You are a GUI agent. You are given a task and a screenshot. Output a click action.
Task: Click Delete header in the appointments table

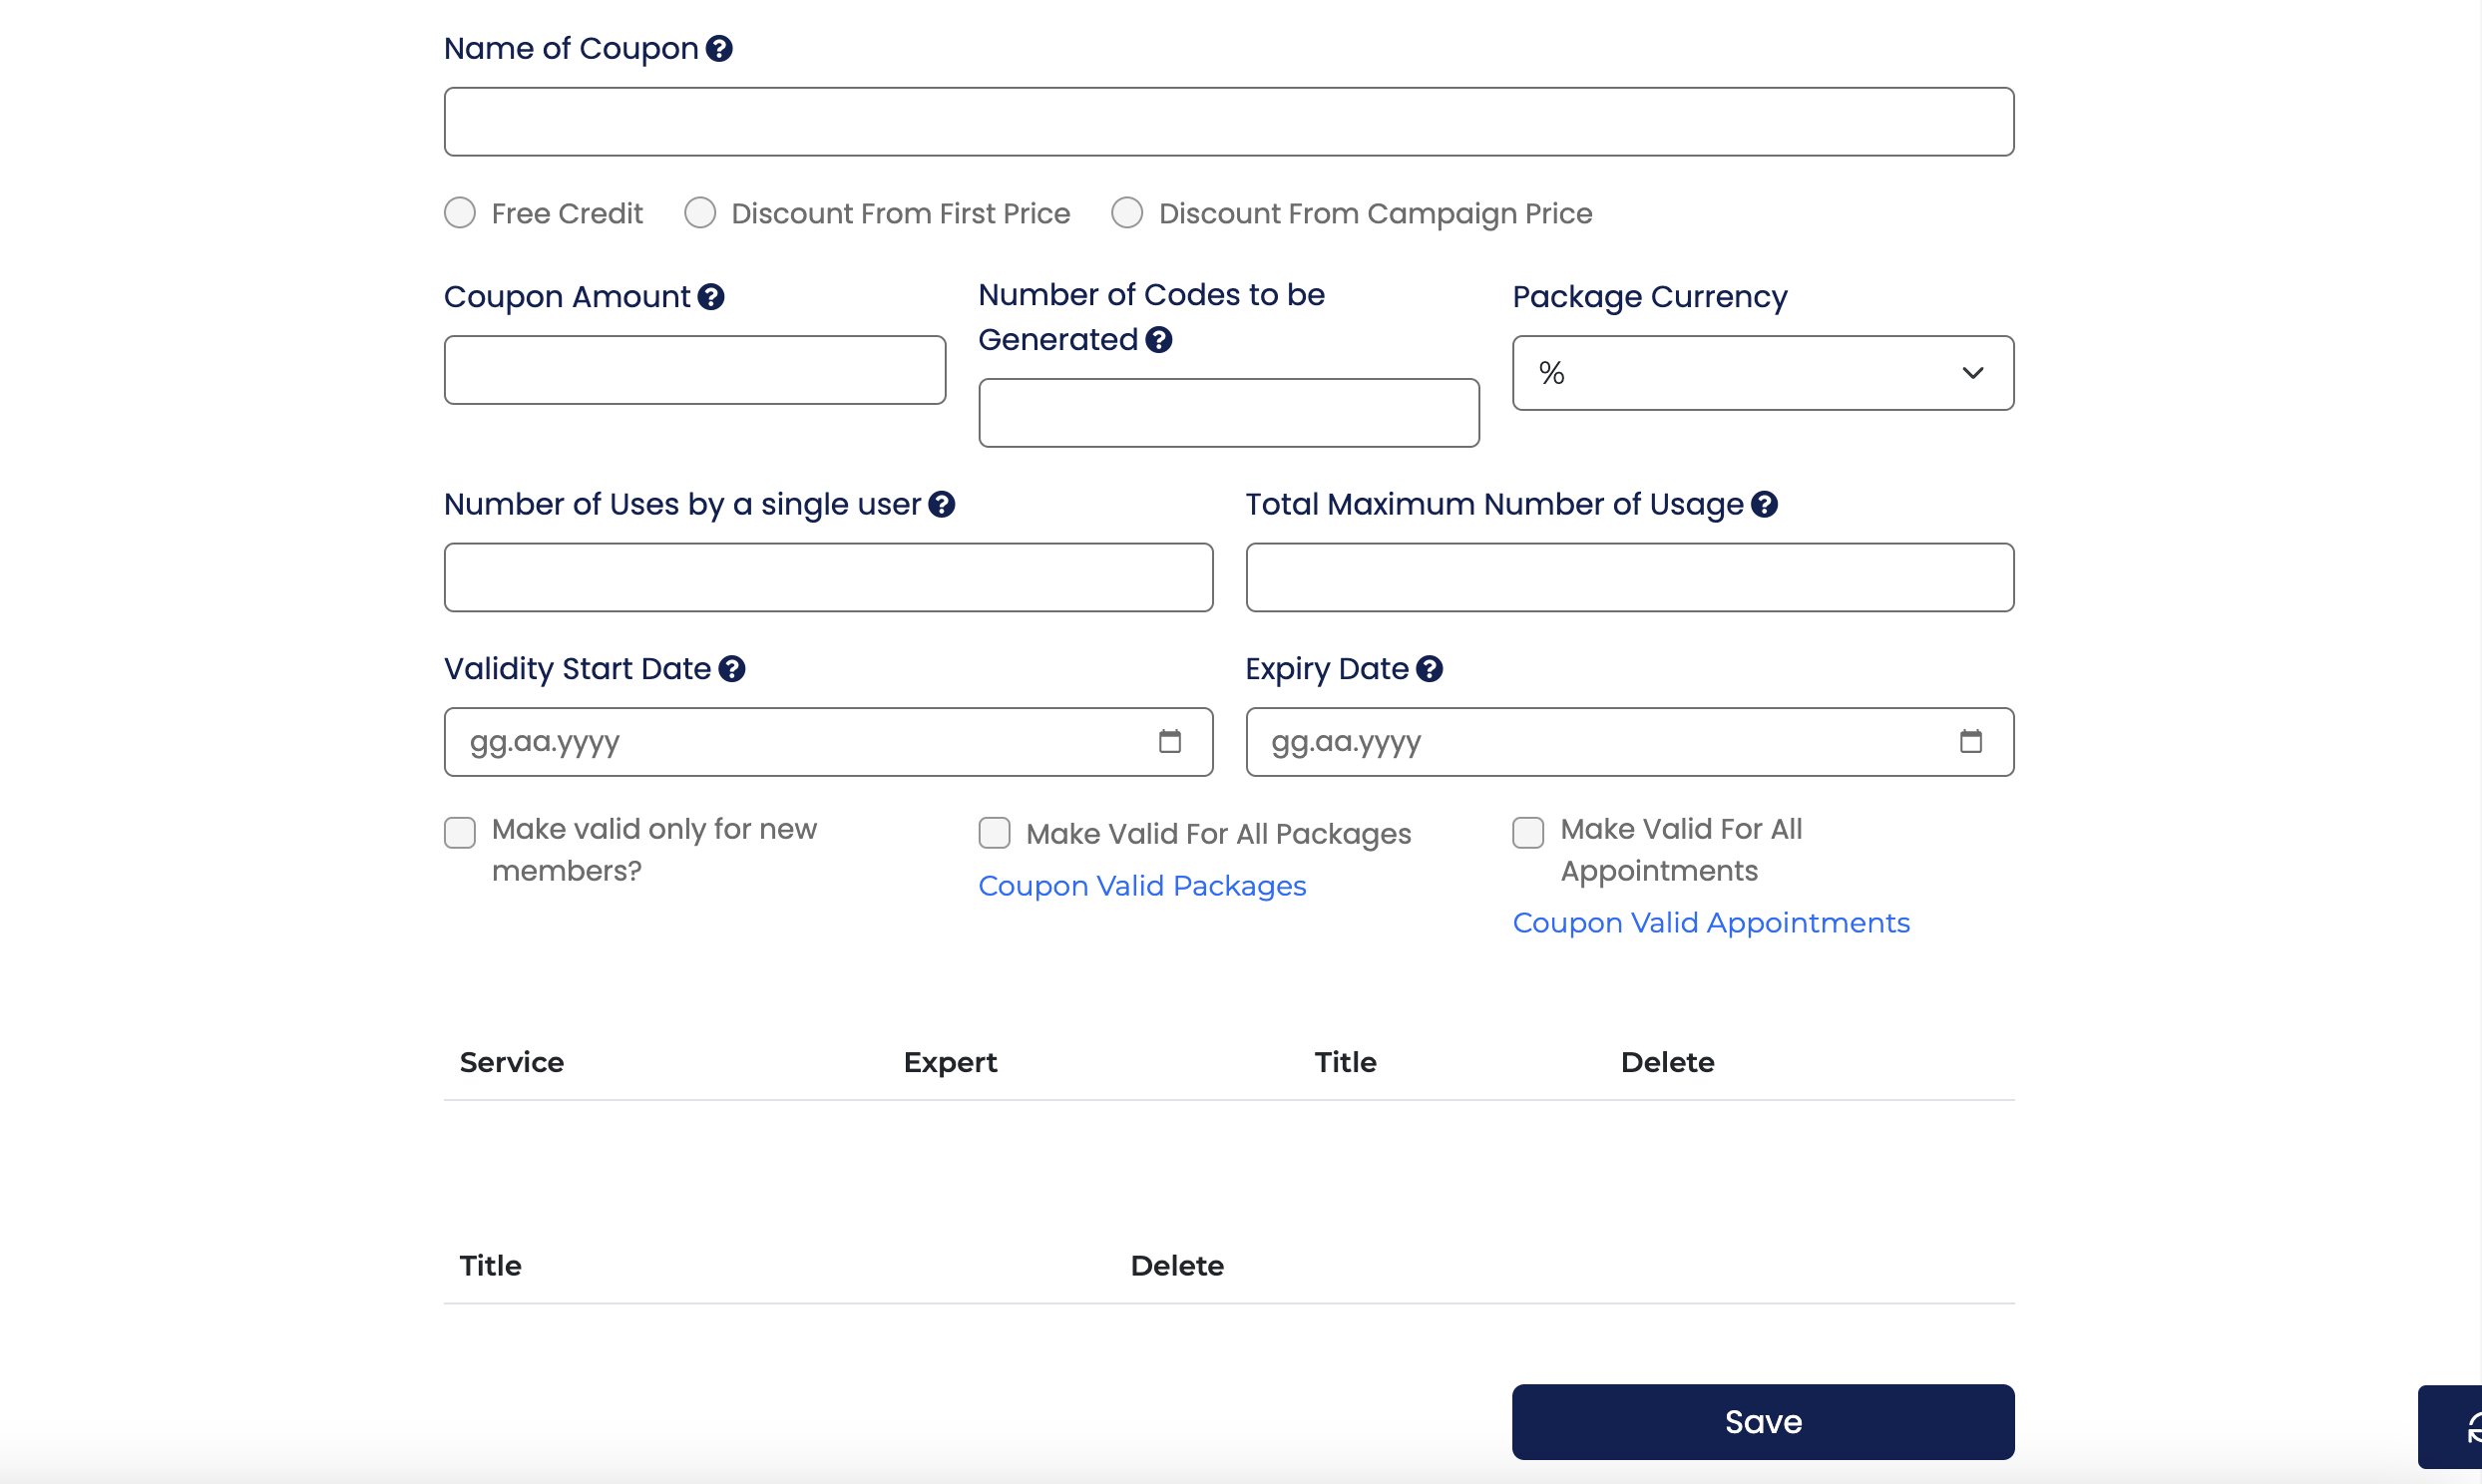point(1667,1062)
